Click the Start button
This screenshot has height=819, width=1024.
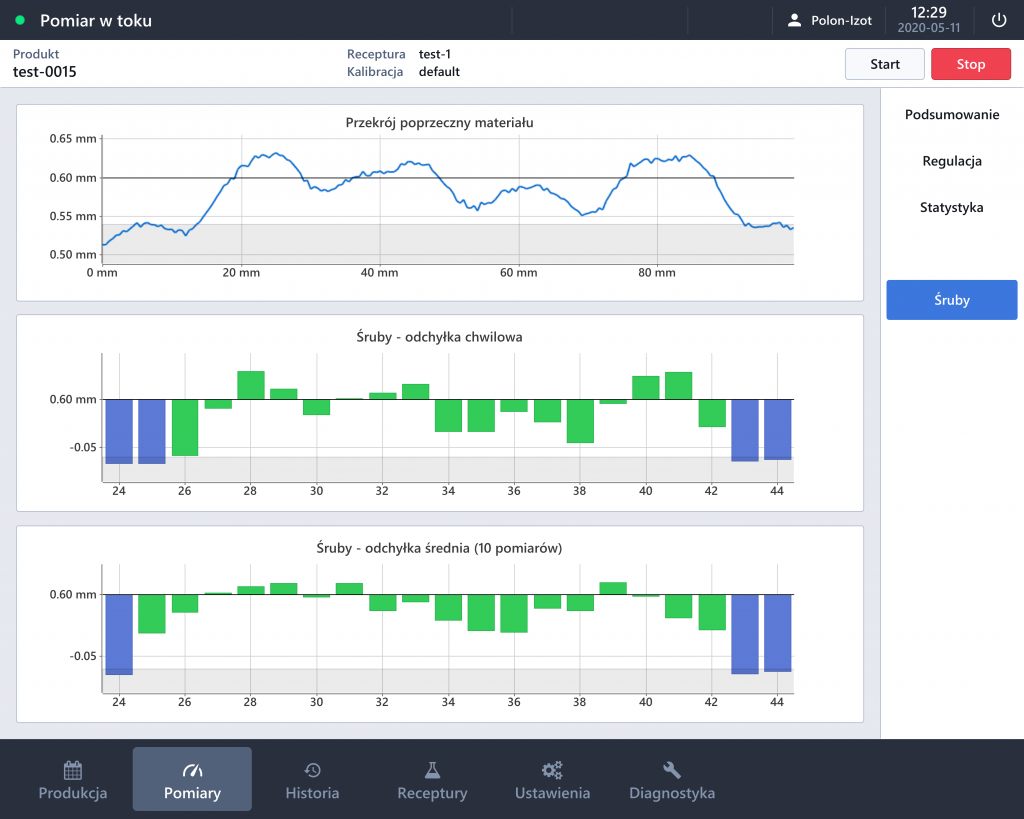884,64
